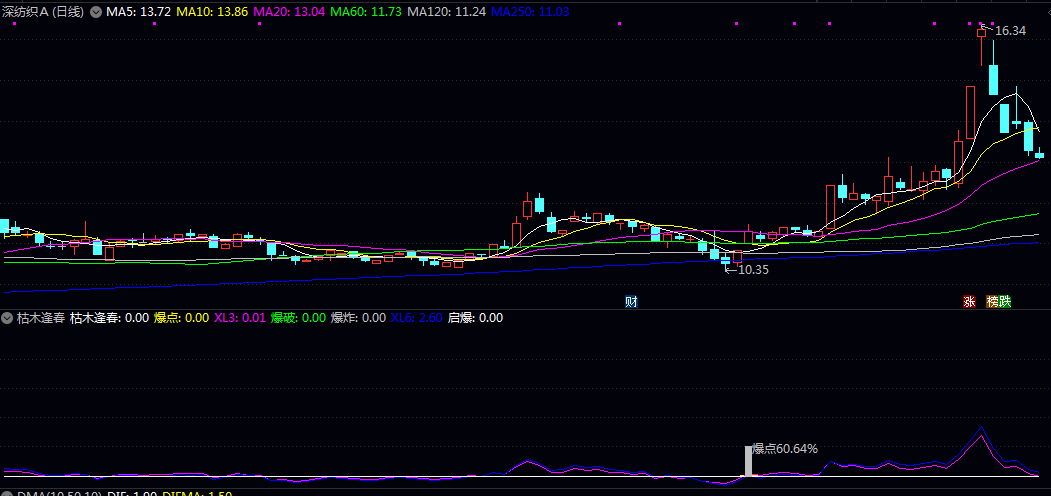The width and height of the screenshot is (1051, 496).
Task: Click the green 跌 event marker
Action: click(x=1004, y=302)
